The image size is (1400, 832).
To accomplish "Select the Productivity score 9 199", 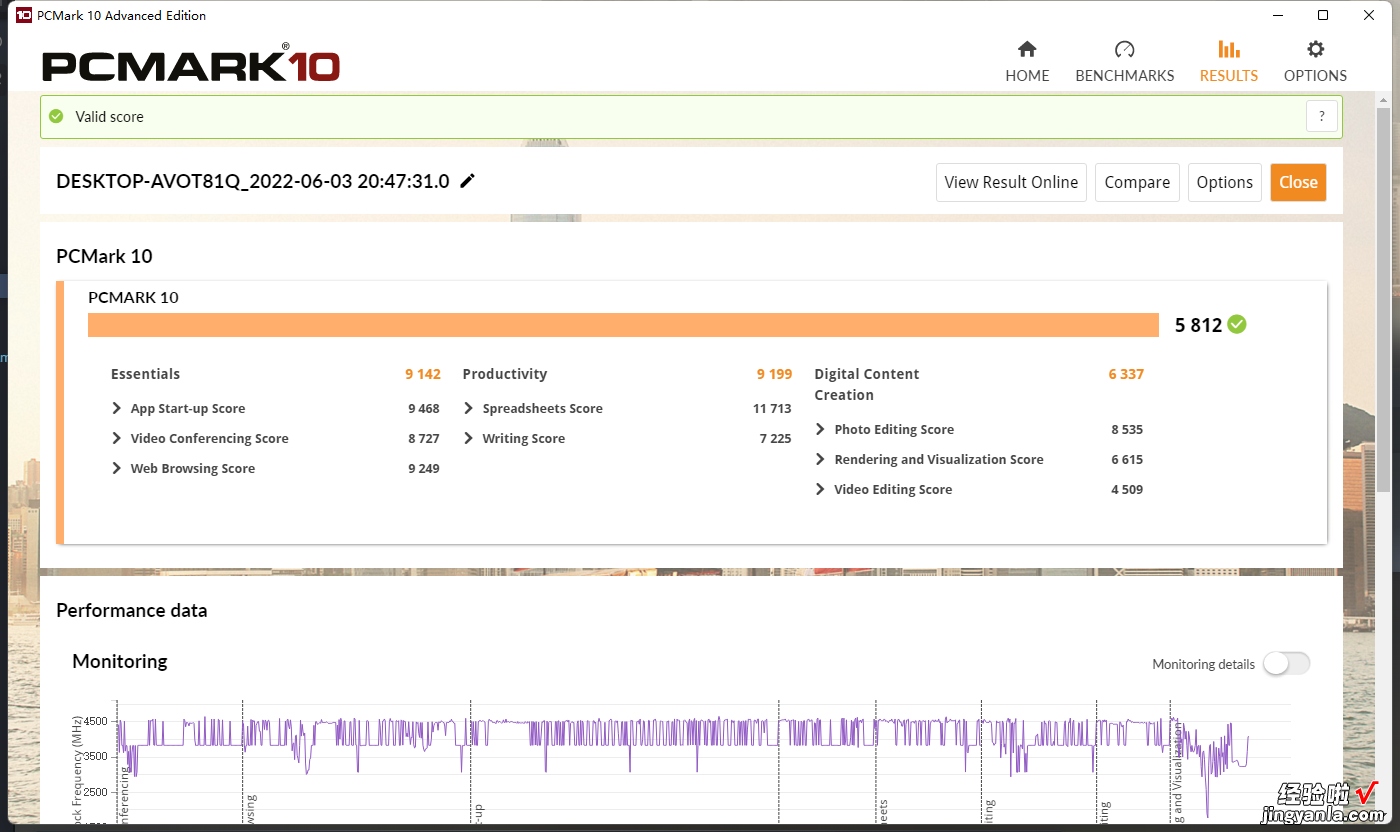I will point(774,374).
